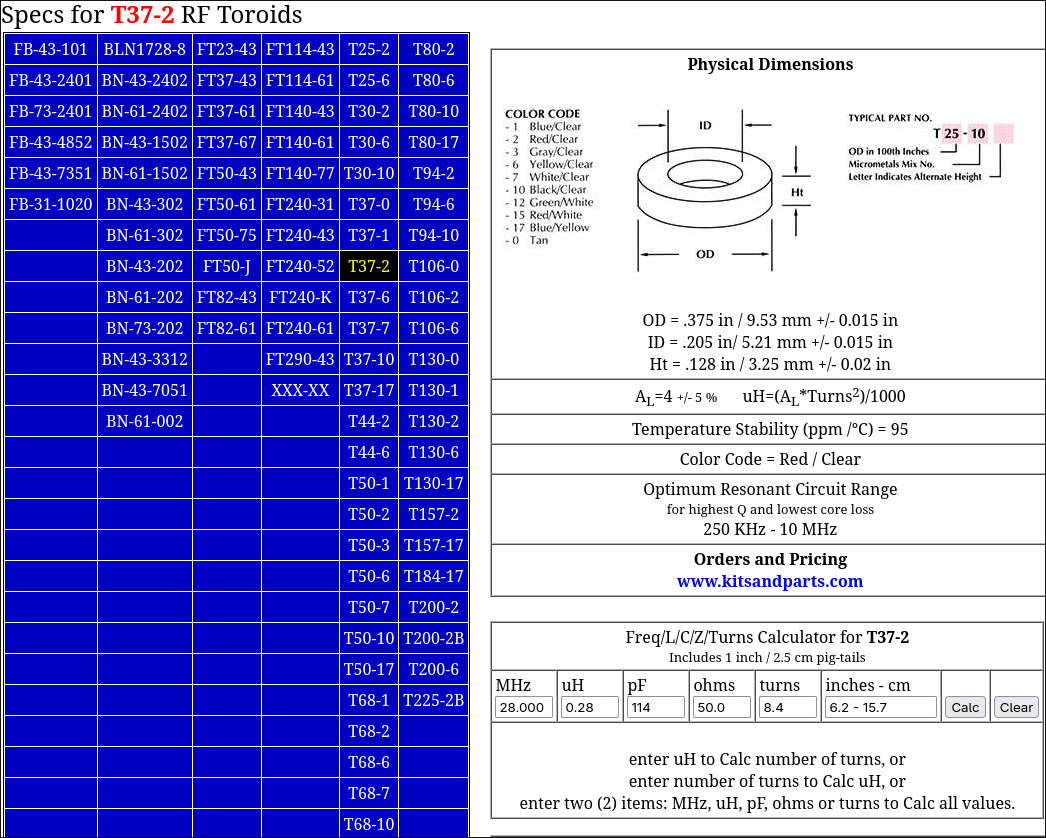Select the FB-43-101 toroid link
Screen dimensions: 1046x838
[x=51, y=49]
